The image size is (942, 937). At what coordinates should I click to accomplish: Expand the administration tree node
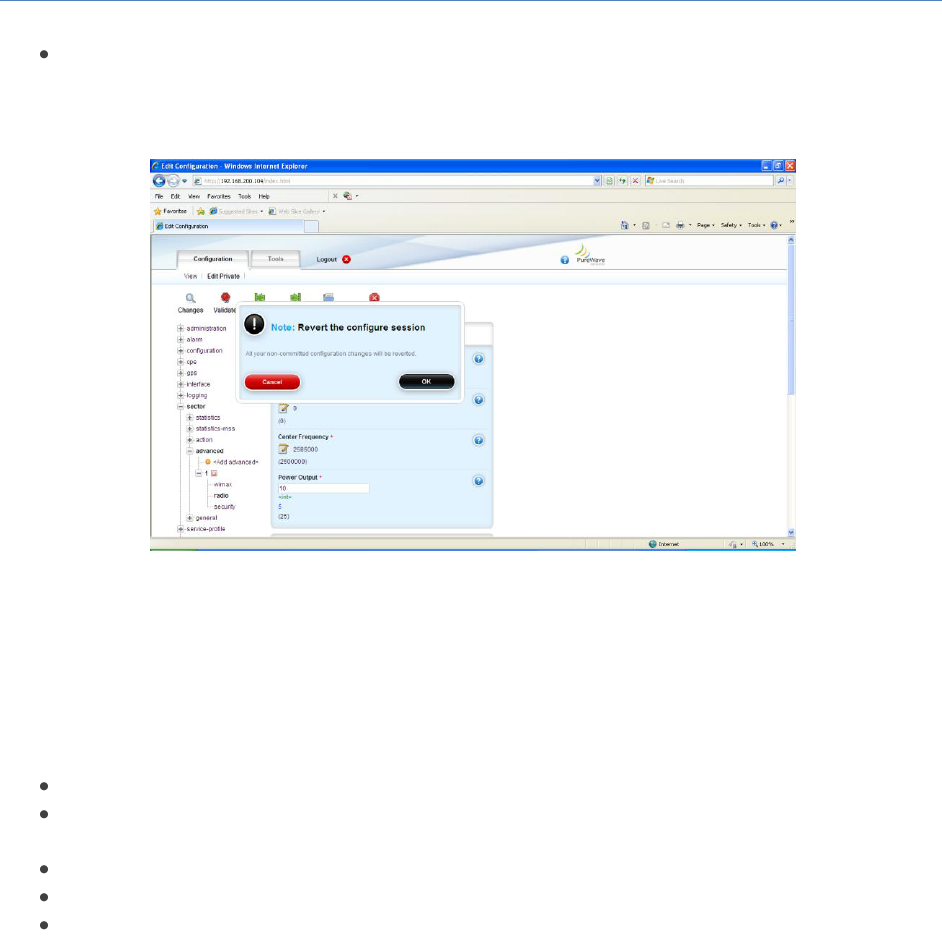(x=180, y=329)
